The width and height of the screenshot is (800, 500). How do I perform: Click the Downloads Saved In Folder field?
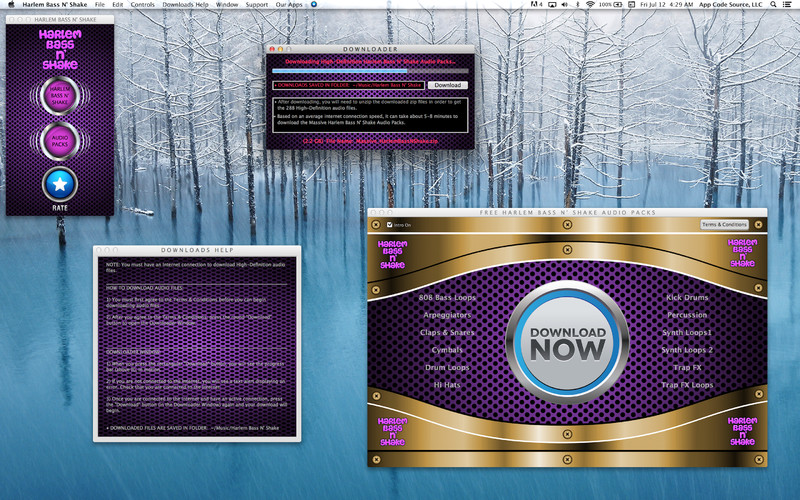tap(348, 85)
